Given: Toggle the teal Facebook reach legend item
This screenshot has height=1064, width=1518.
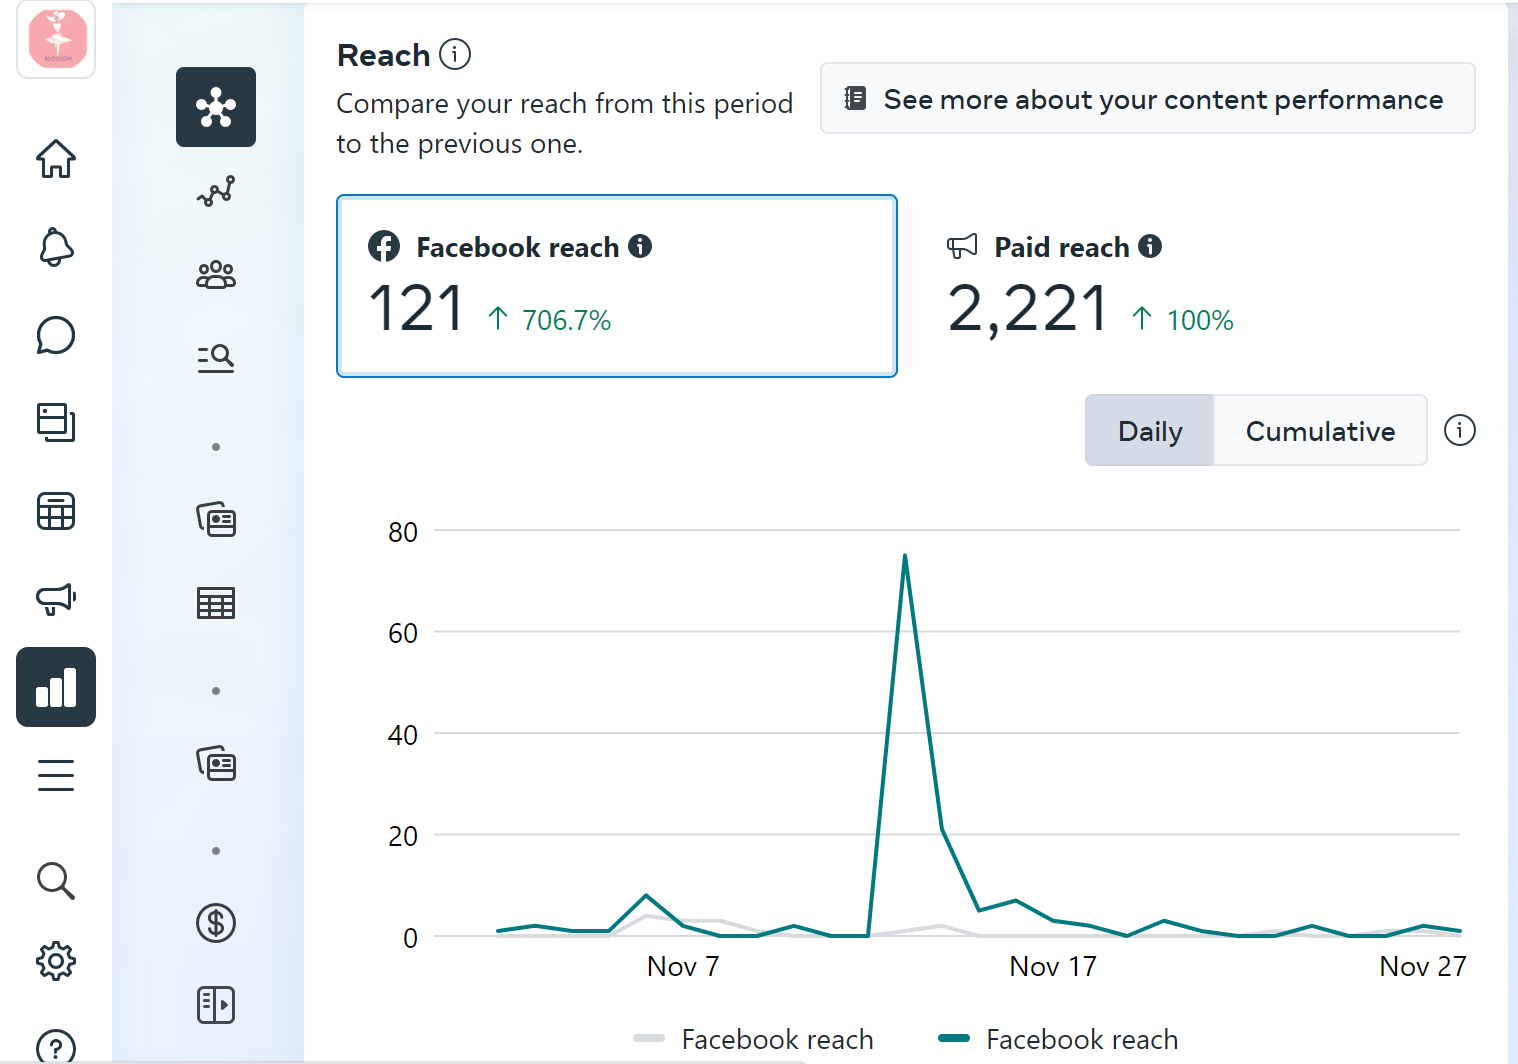Looking at the screenshot, I should 1058,1039.
